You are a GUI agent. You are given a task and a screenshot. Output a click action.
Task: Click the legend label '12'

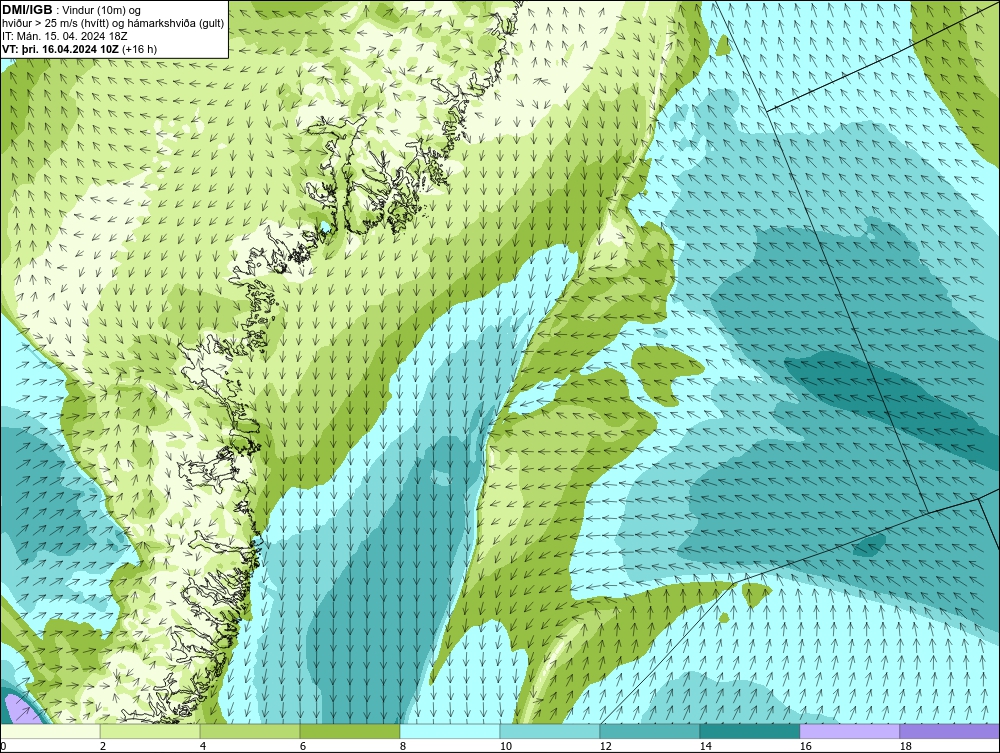[605, 746]
